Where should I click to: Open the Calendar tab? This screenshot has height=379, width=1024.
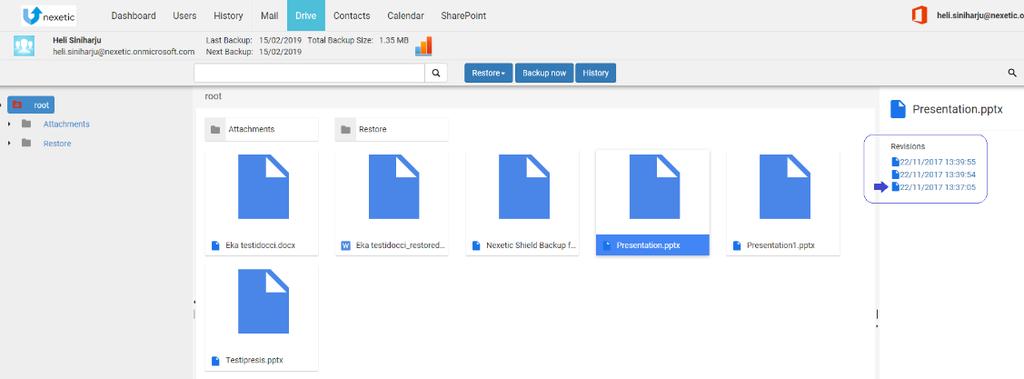pos(406,16)
